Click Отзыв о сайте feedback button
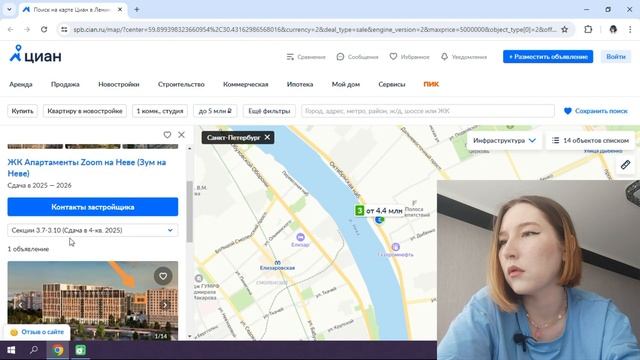Screen dimensions: 640x360 coord(37,332)
